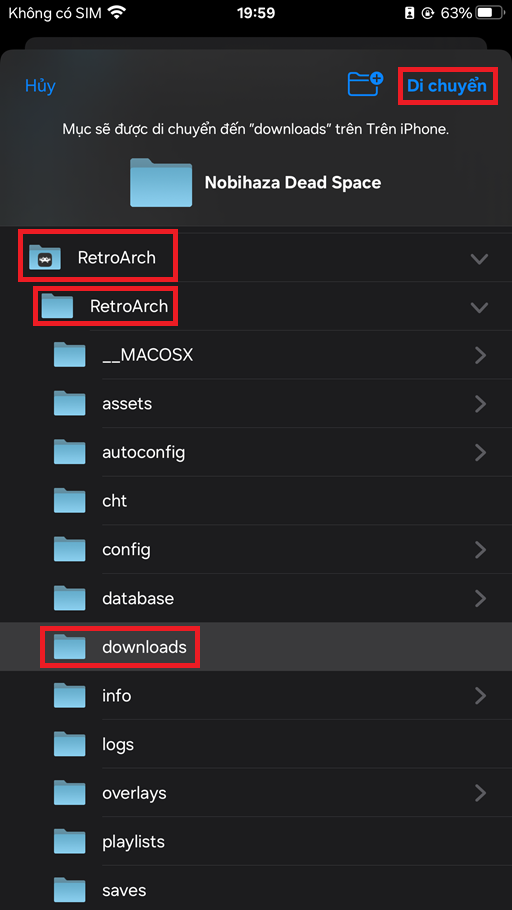The width and height of the screenshot is (512, 910).
Task: Tap the logs folder icon
Action: 70,744
